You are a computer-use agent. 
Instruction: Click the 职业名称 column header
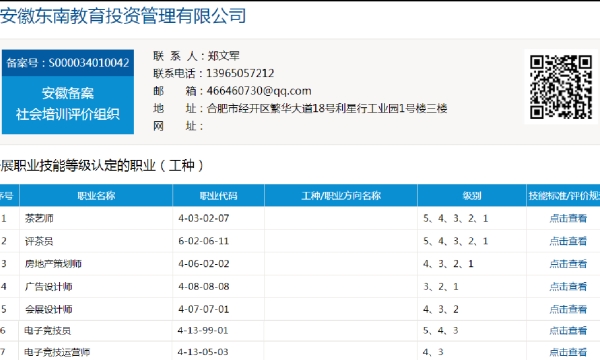[96, 196]
